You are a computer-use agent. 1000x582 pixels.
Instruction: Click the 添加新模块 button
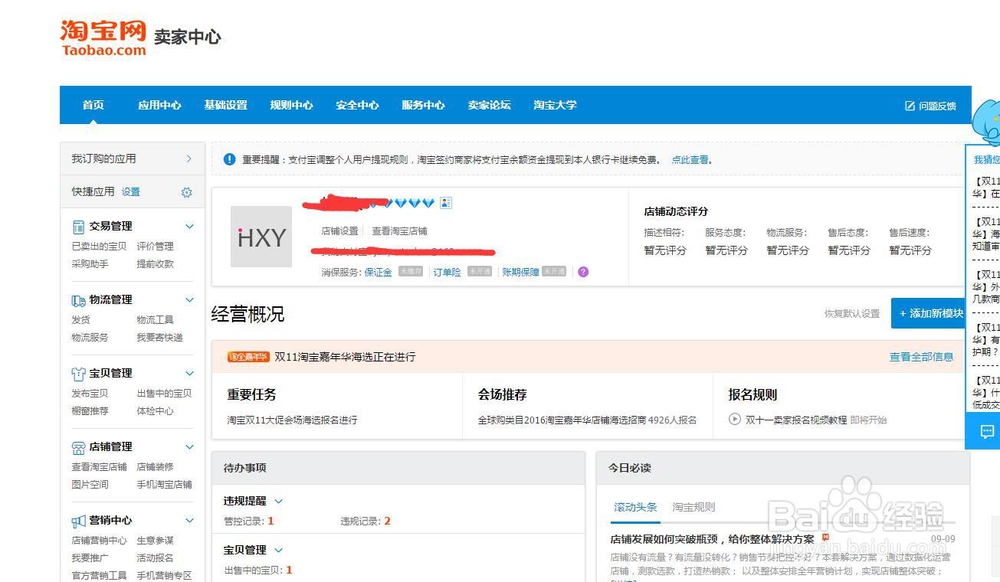[930, 314]
